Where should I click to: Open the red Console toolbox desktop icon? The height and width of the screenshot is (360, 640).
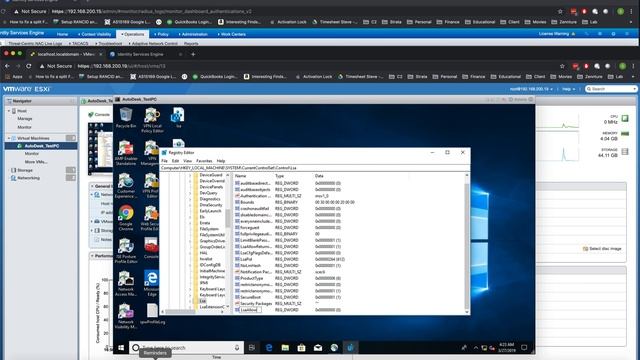(151, 248)
